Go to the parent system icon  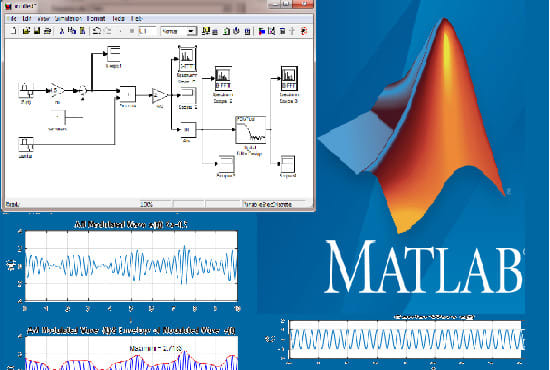[292, 31]
